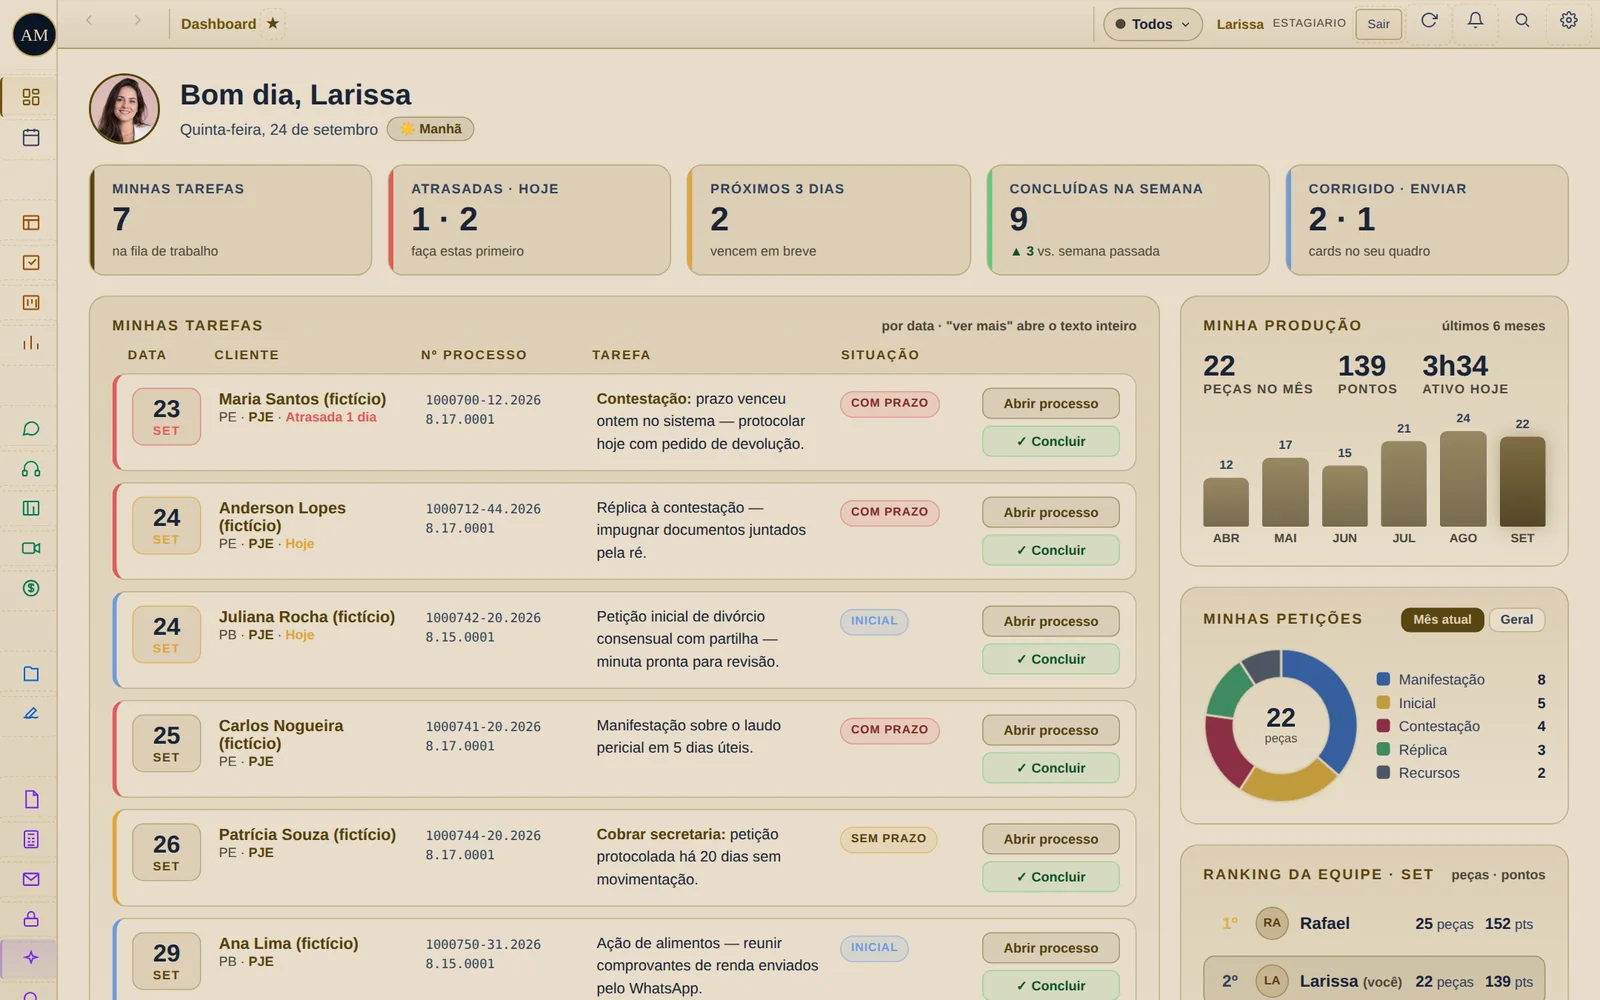Click the Contestação red legend swatch

(x=1383, y=726)
